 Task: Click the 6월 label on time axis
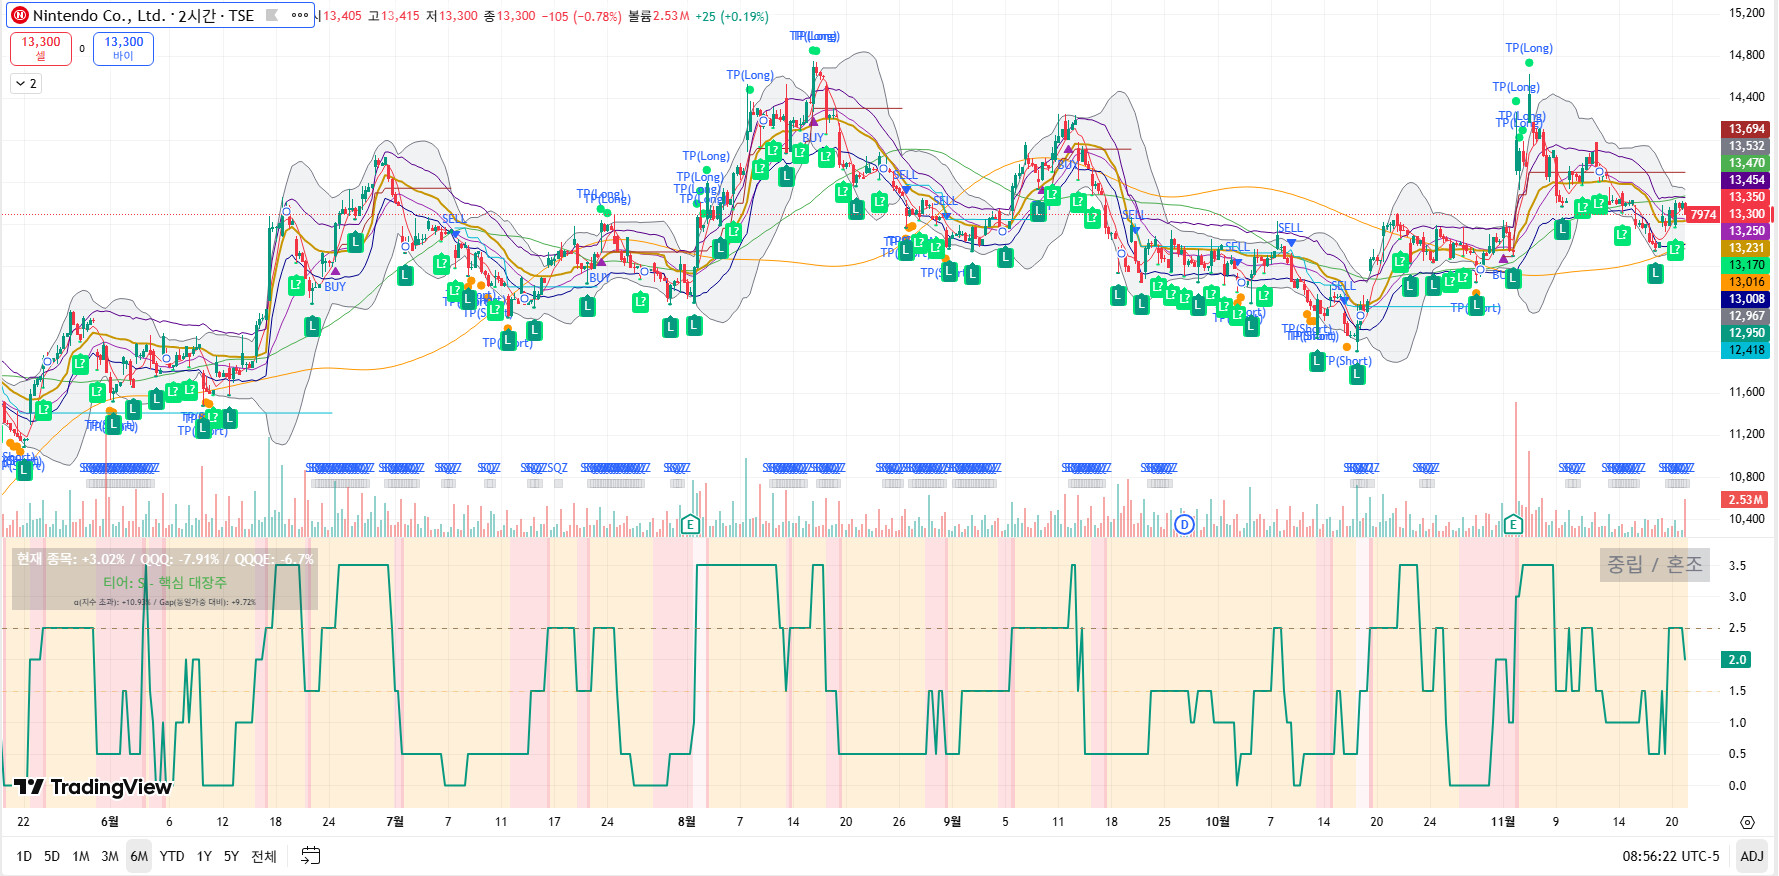(x=110, y=822)
